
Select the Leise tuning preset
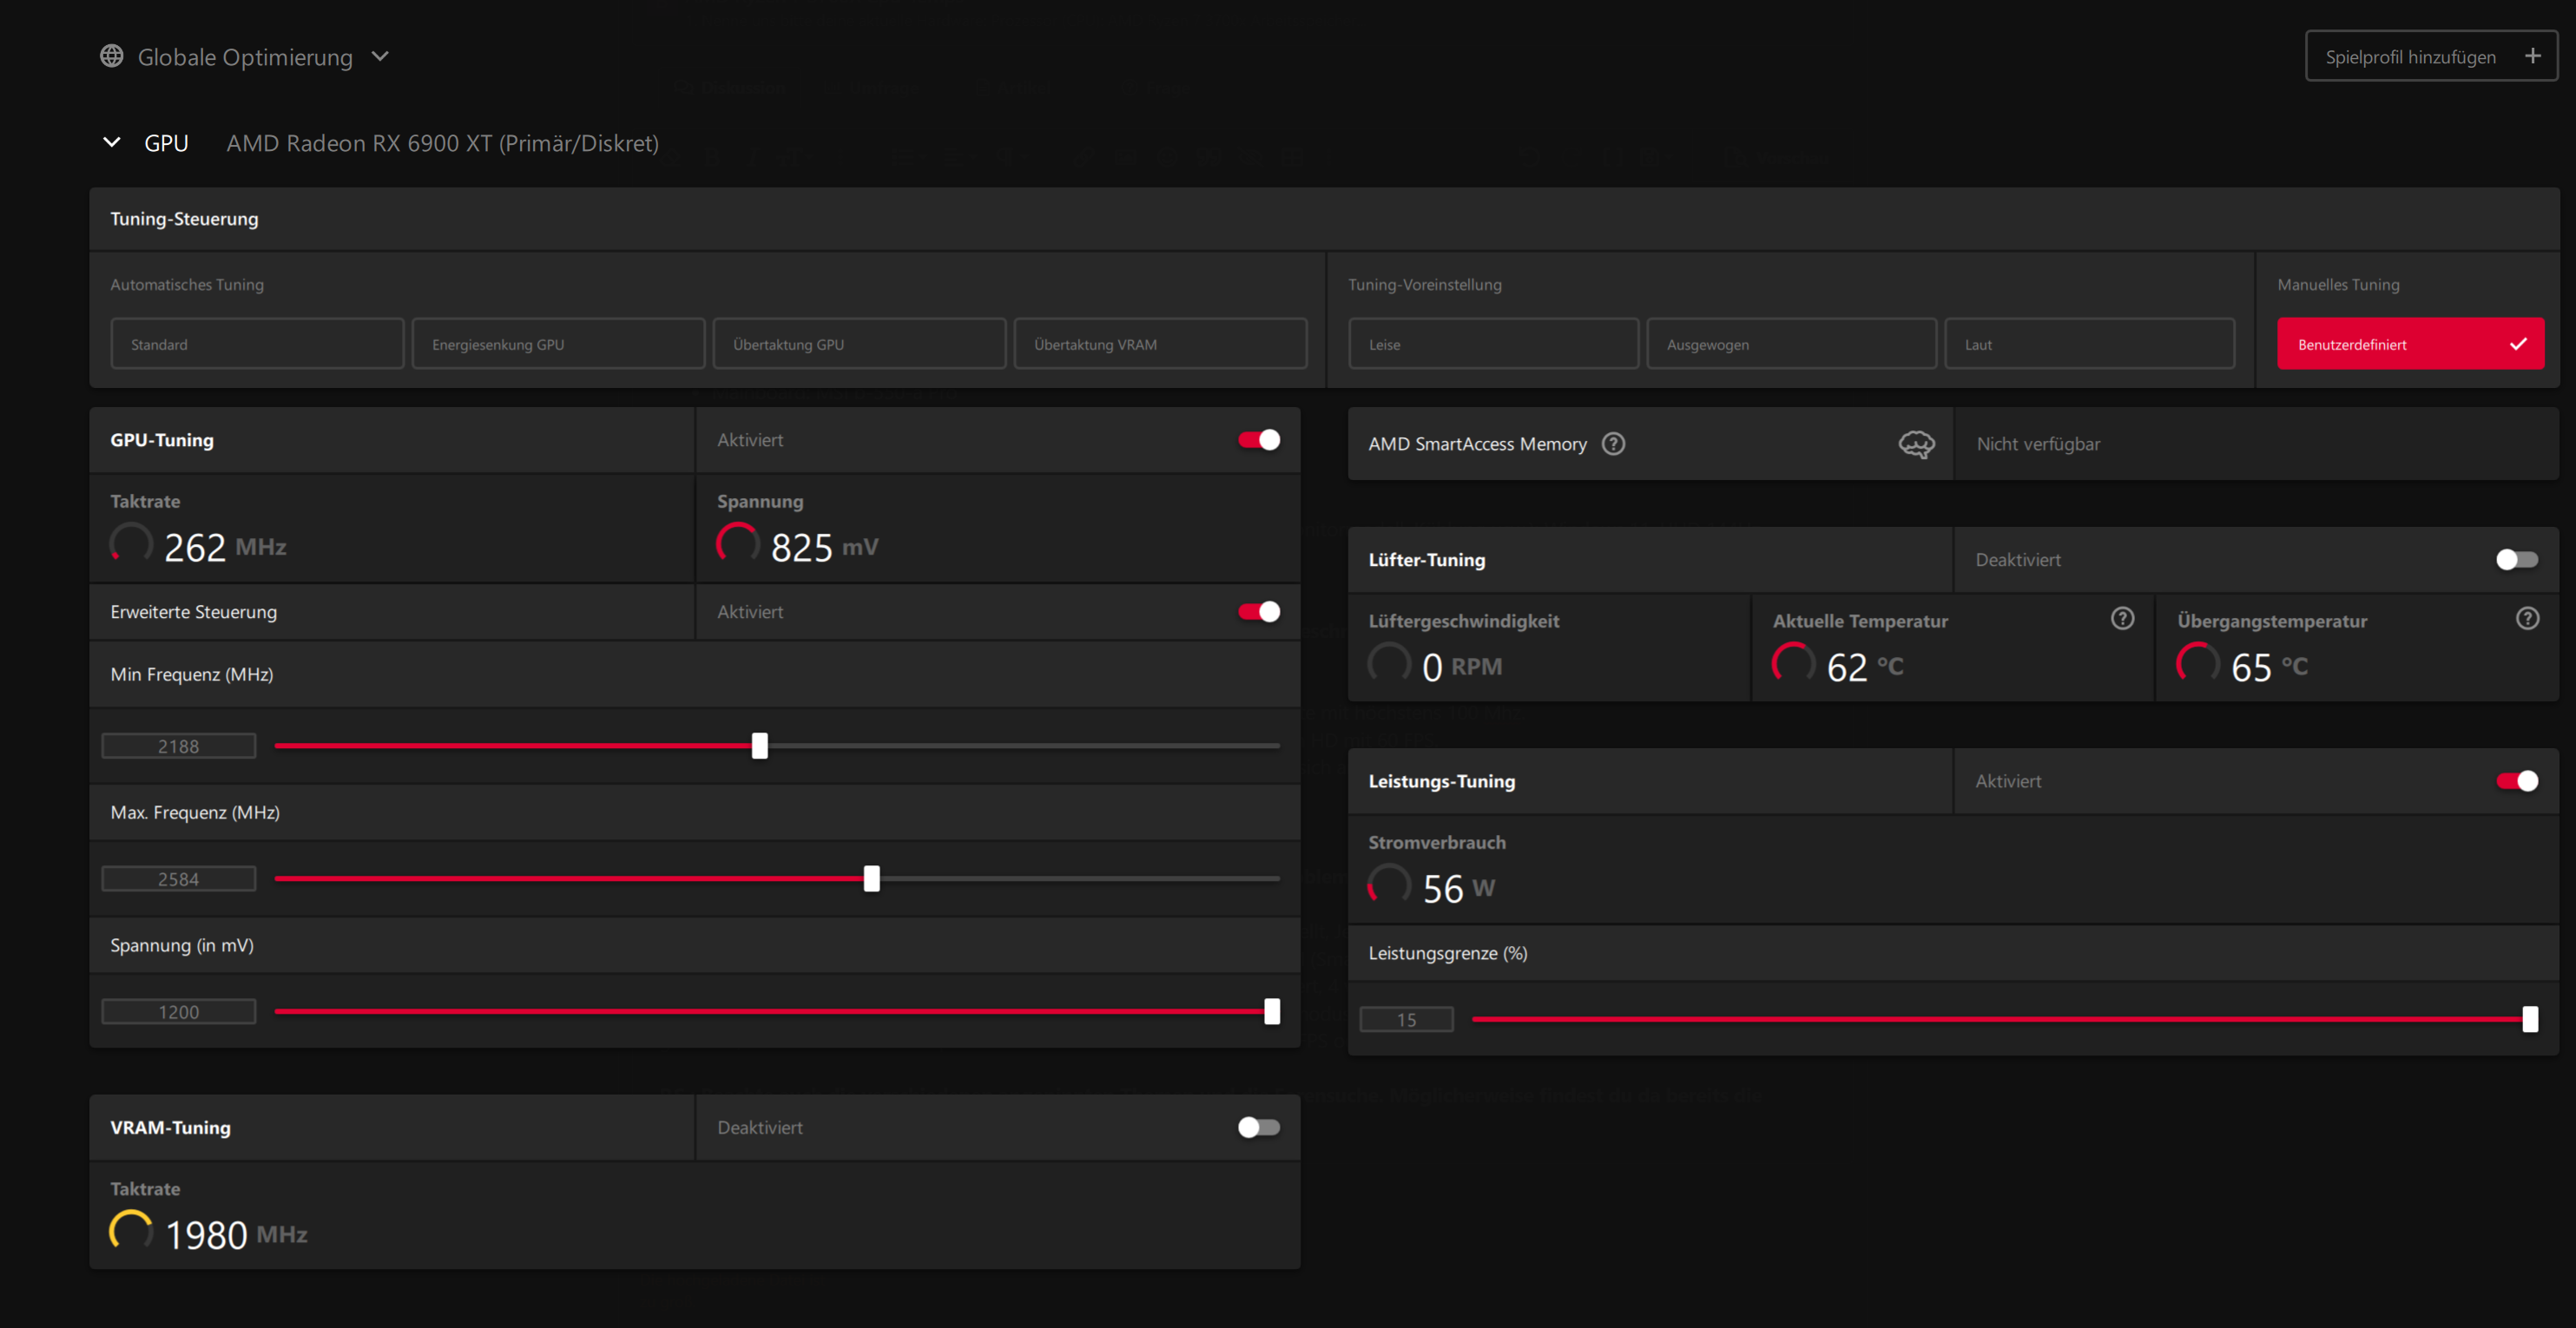point(1493,344)
